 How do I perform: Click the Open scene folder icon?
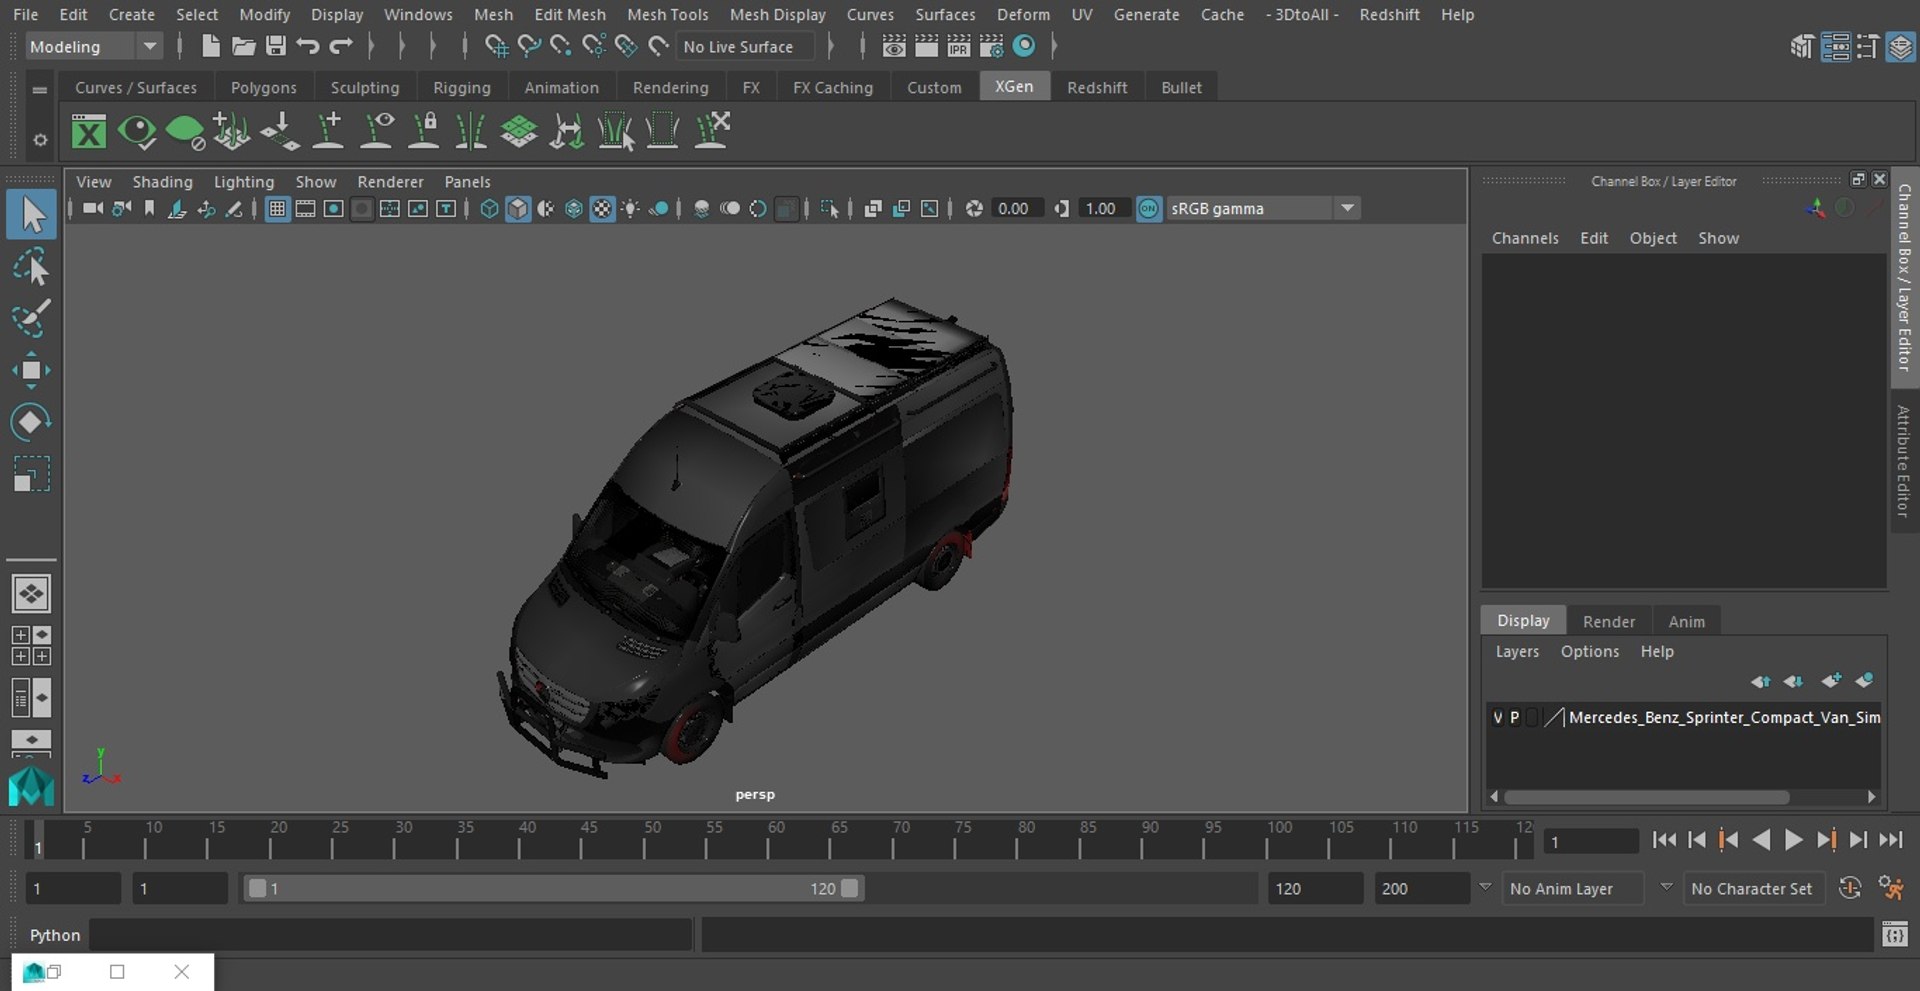(x=243, y=46)
